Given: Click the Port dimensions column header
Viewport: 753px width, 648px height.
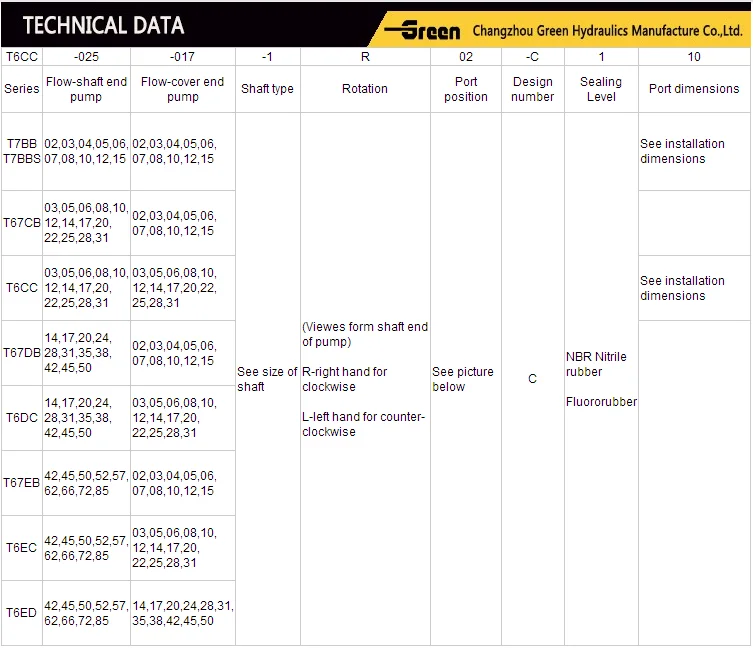Looking at the screenshot, I should [694, 89].
